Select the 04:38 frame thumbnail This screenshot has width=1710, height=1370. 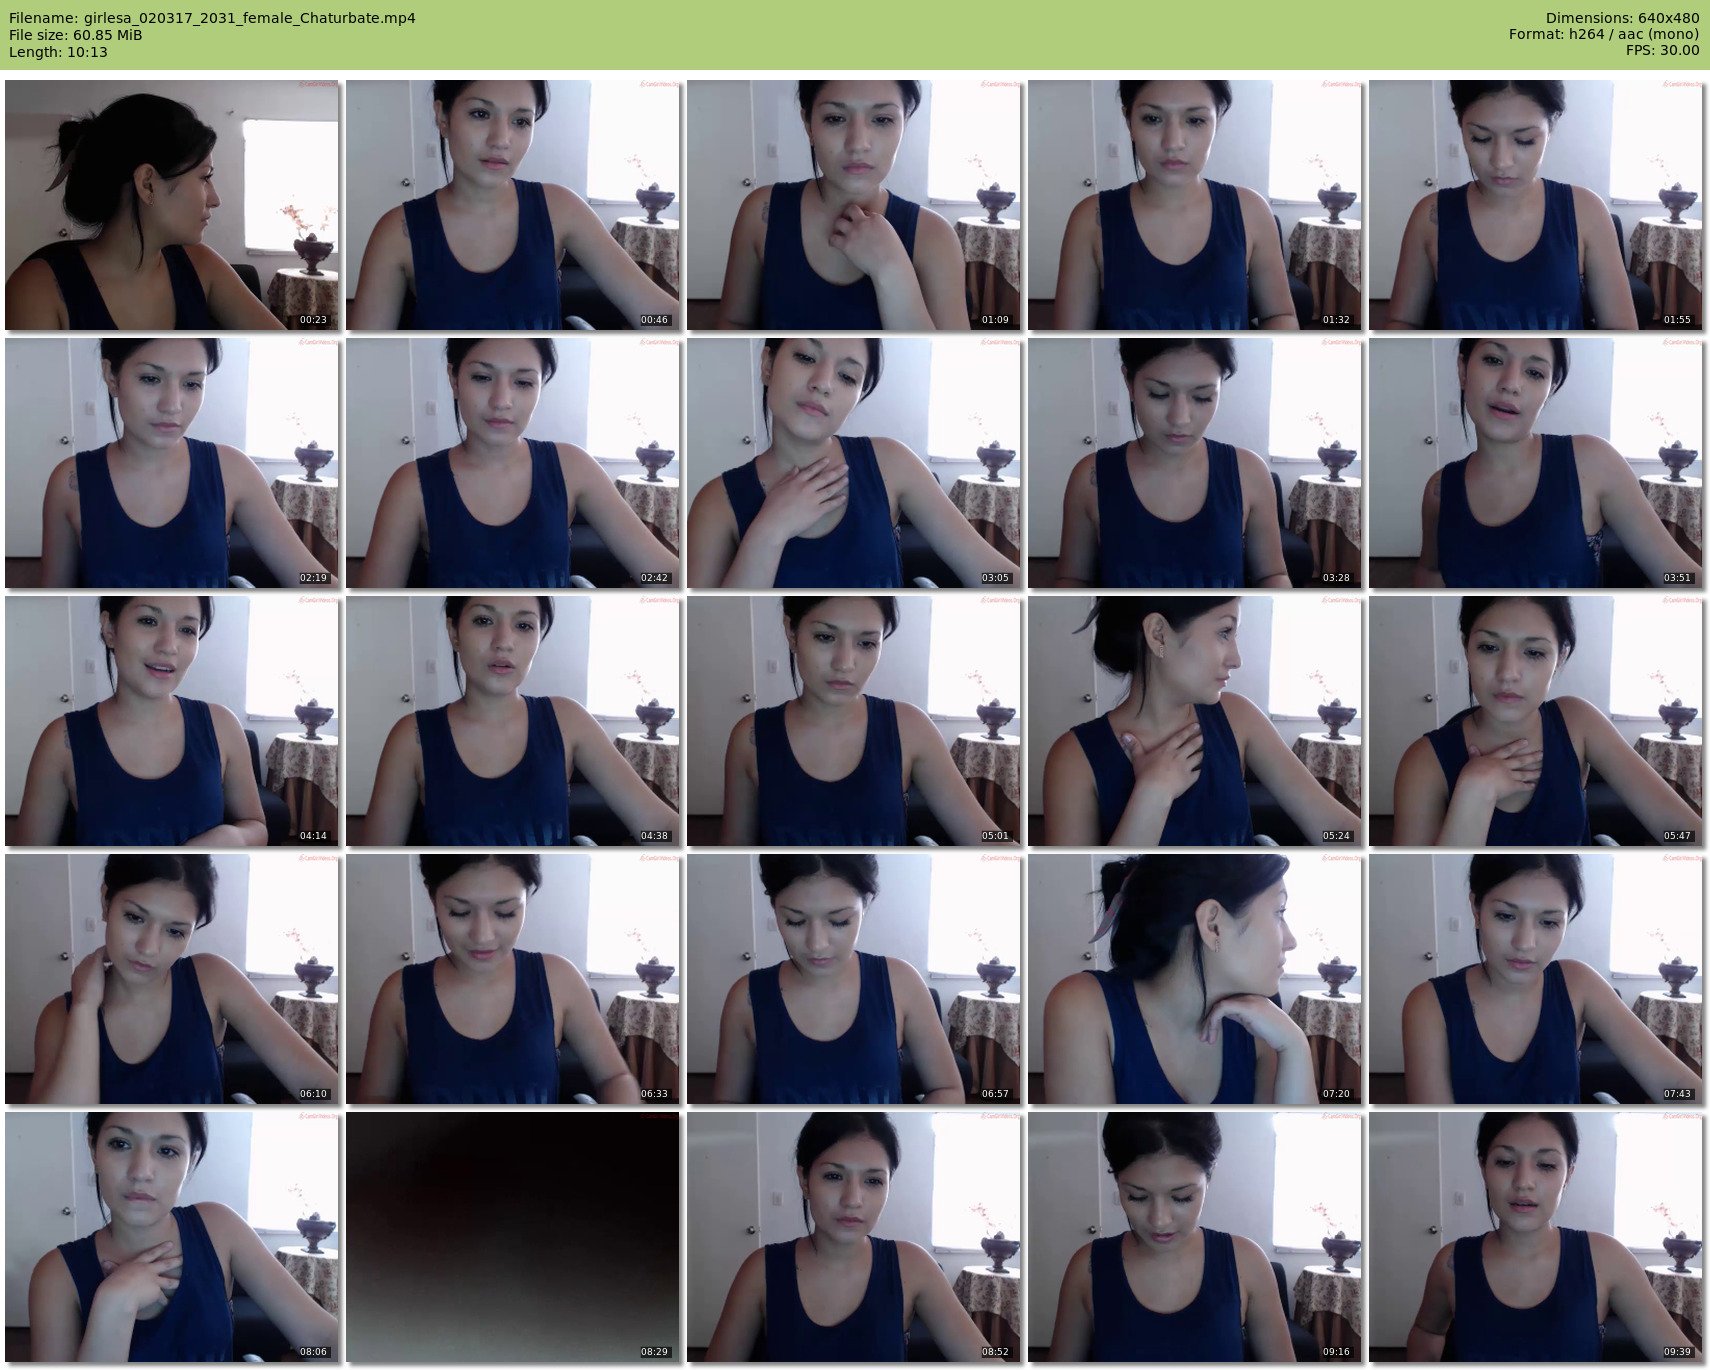pyautogui.click(x=513, y=721)
